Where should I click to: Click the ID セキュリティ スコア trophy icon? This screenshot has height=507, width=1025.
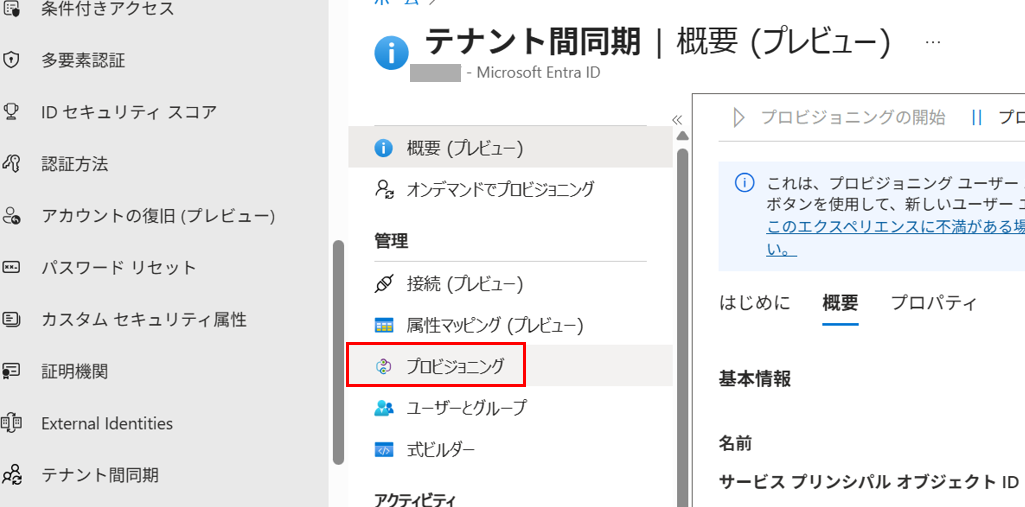pyautogui.click(x=11, y=112)
